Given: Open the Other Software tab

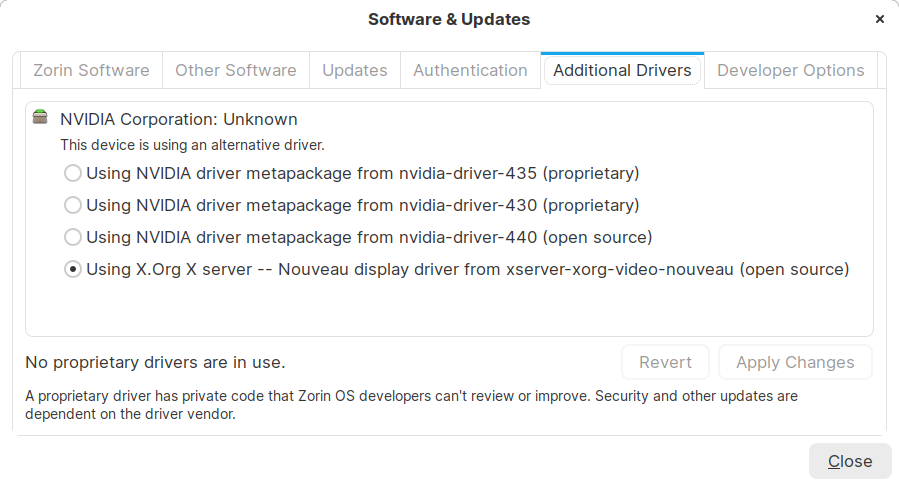Looking at the screenshot, I should pyautogui.click(x=236, y=70).
